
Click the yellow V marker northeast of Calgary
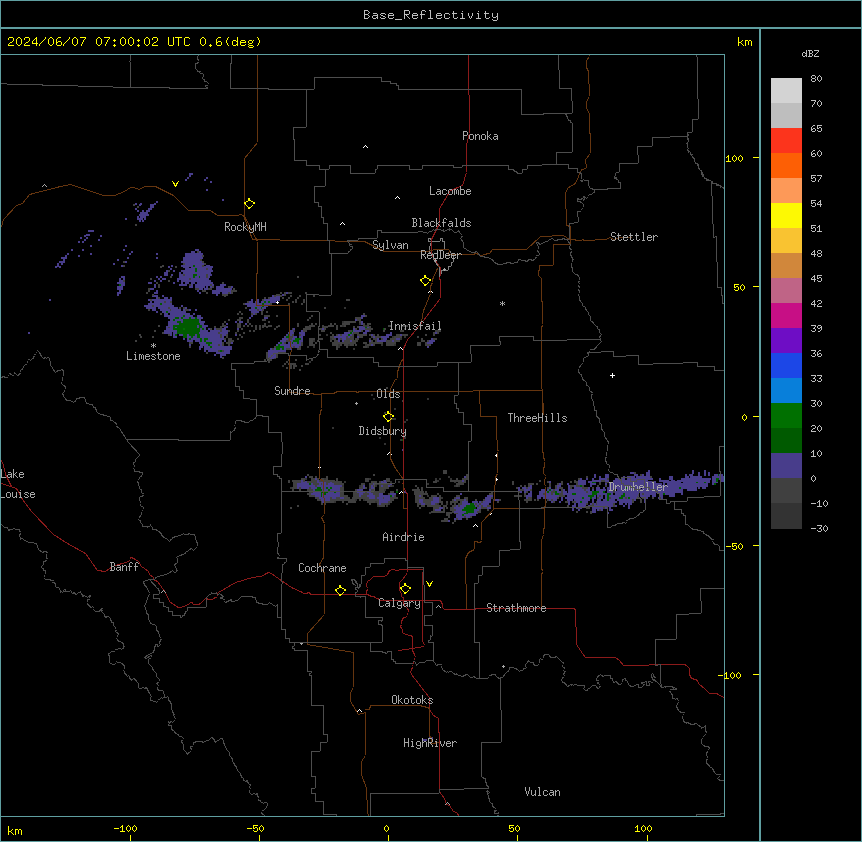click(x=429, y=584)
